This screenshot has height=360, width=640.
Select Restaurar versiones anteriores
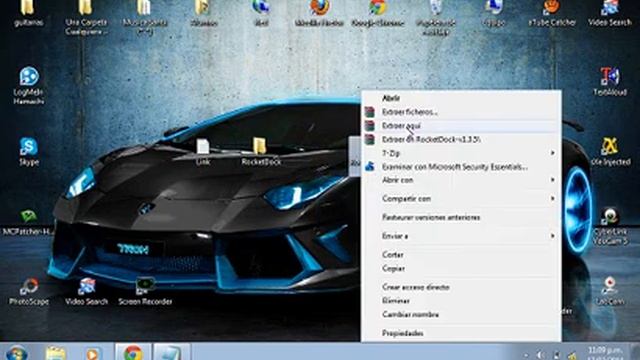pos(461,218)
